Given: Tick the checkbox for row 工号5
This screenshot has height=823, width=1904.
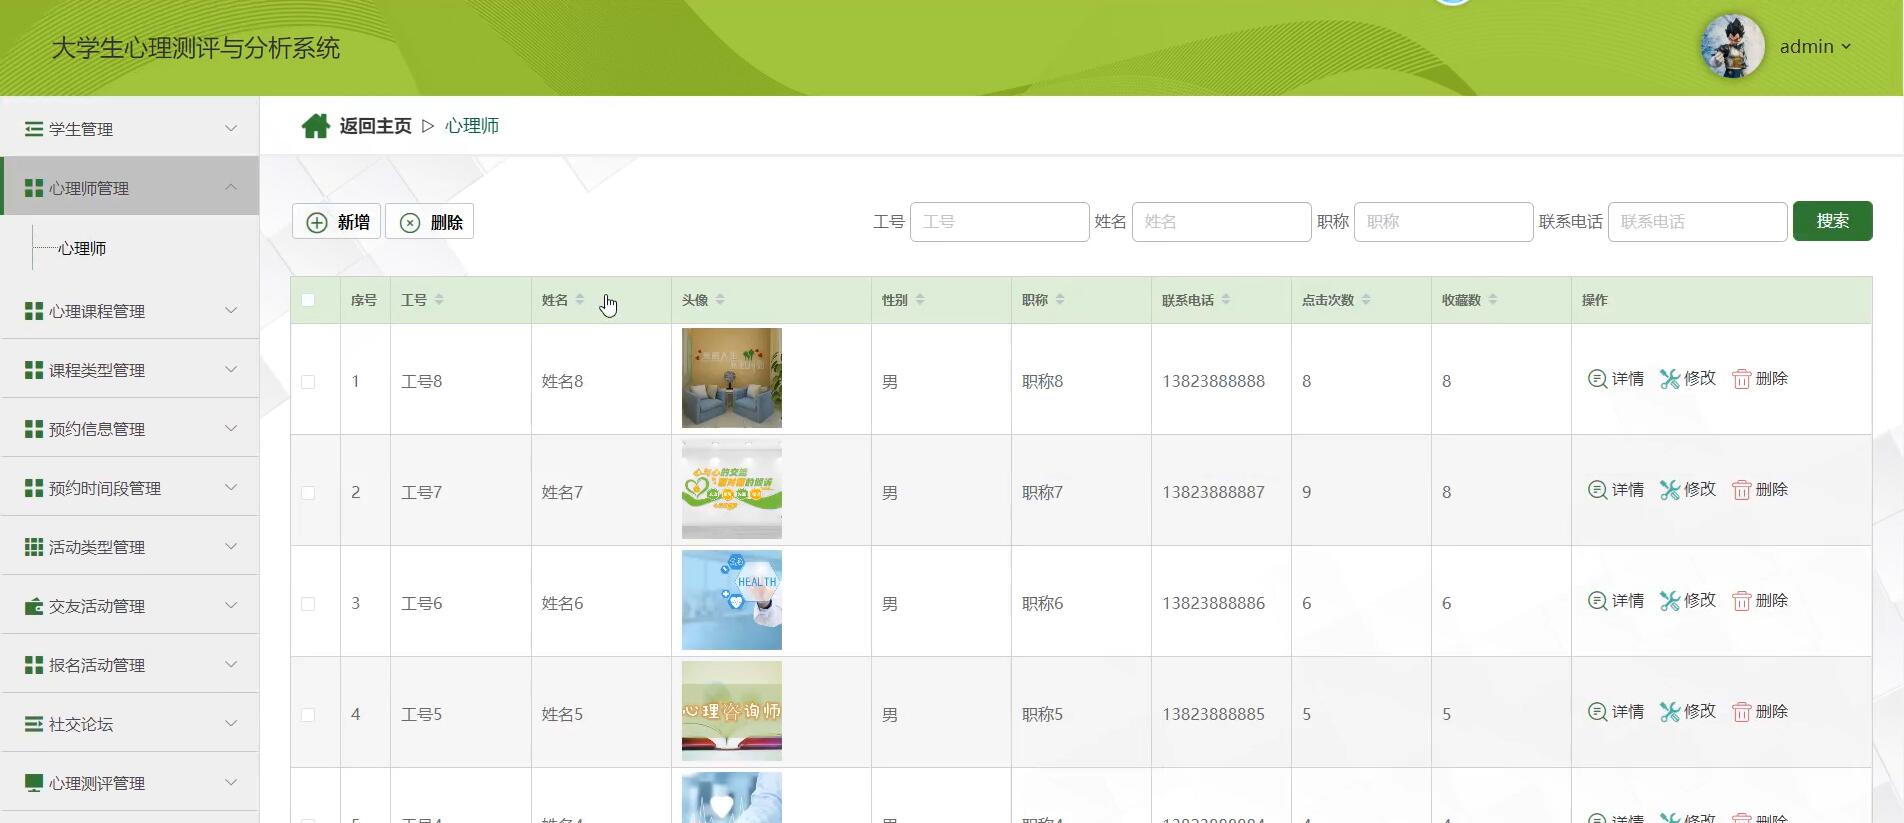Looking at the screenshot, I should coord(308,715).
